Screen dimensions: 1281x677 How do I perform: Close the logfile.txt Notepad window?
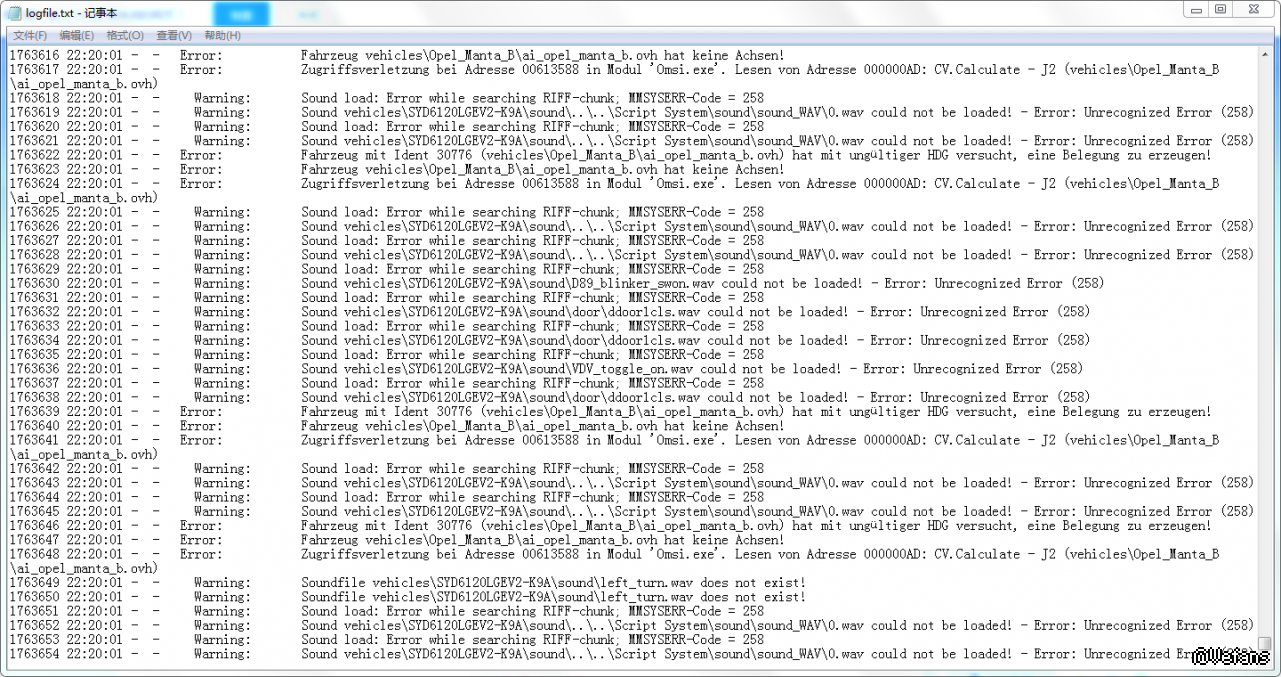pyautogui.click(x=1254, y=9)
